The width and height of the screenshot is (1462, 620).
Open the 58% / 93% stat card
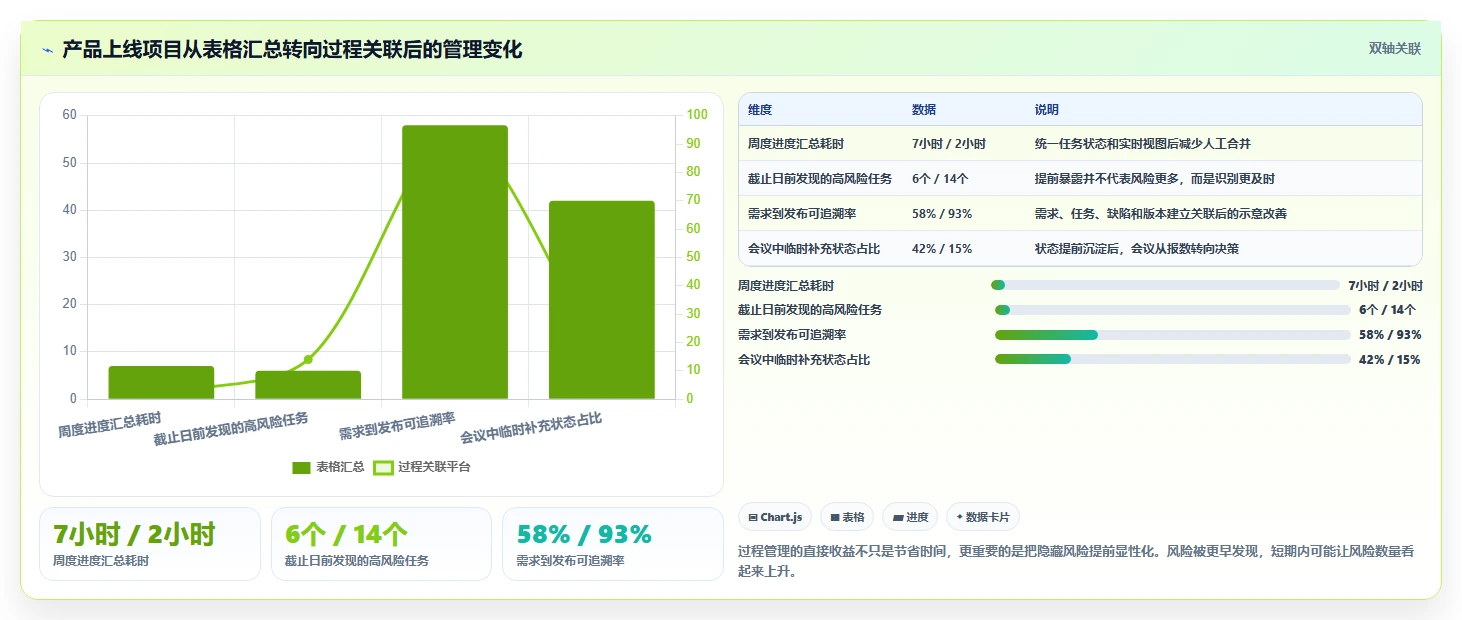612,544
